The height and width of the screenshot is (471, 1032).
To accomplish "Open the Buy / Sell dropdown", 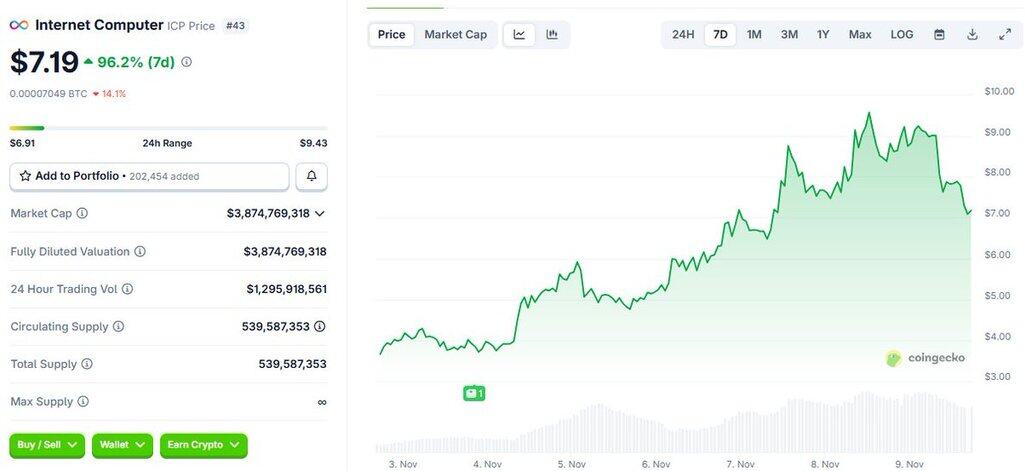I will 47,444.
